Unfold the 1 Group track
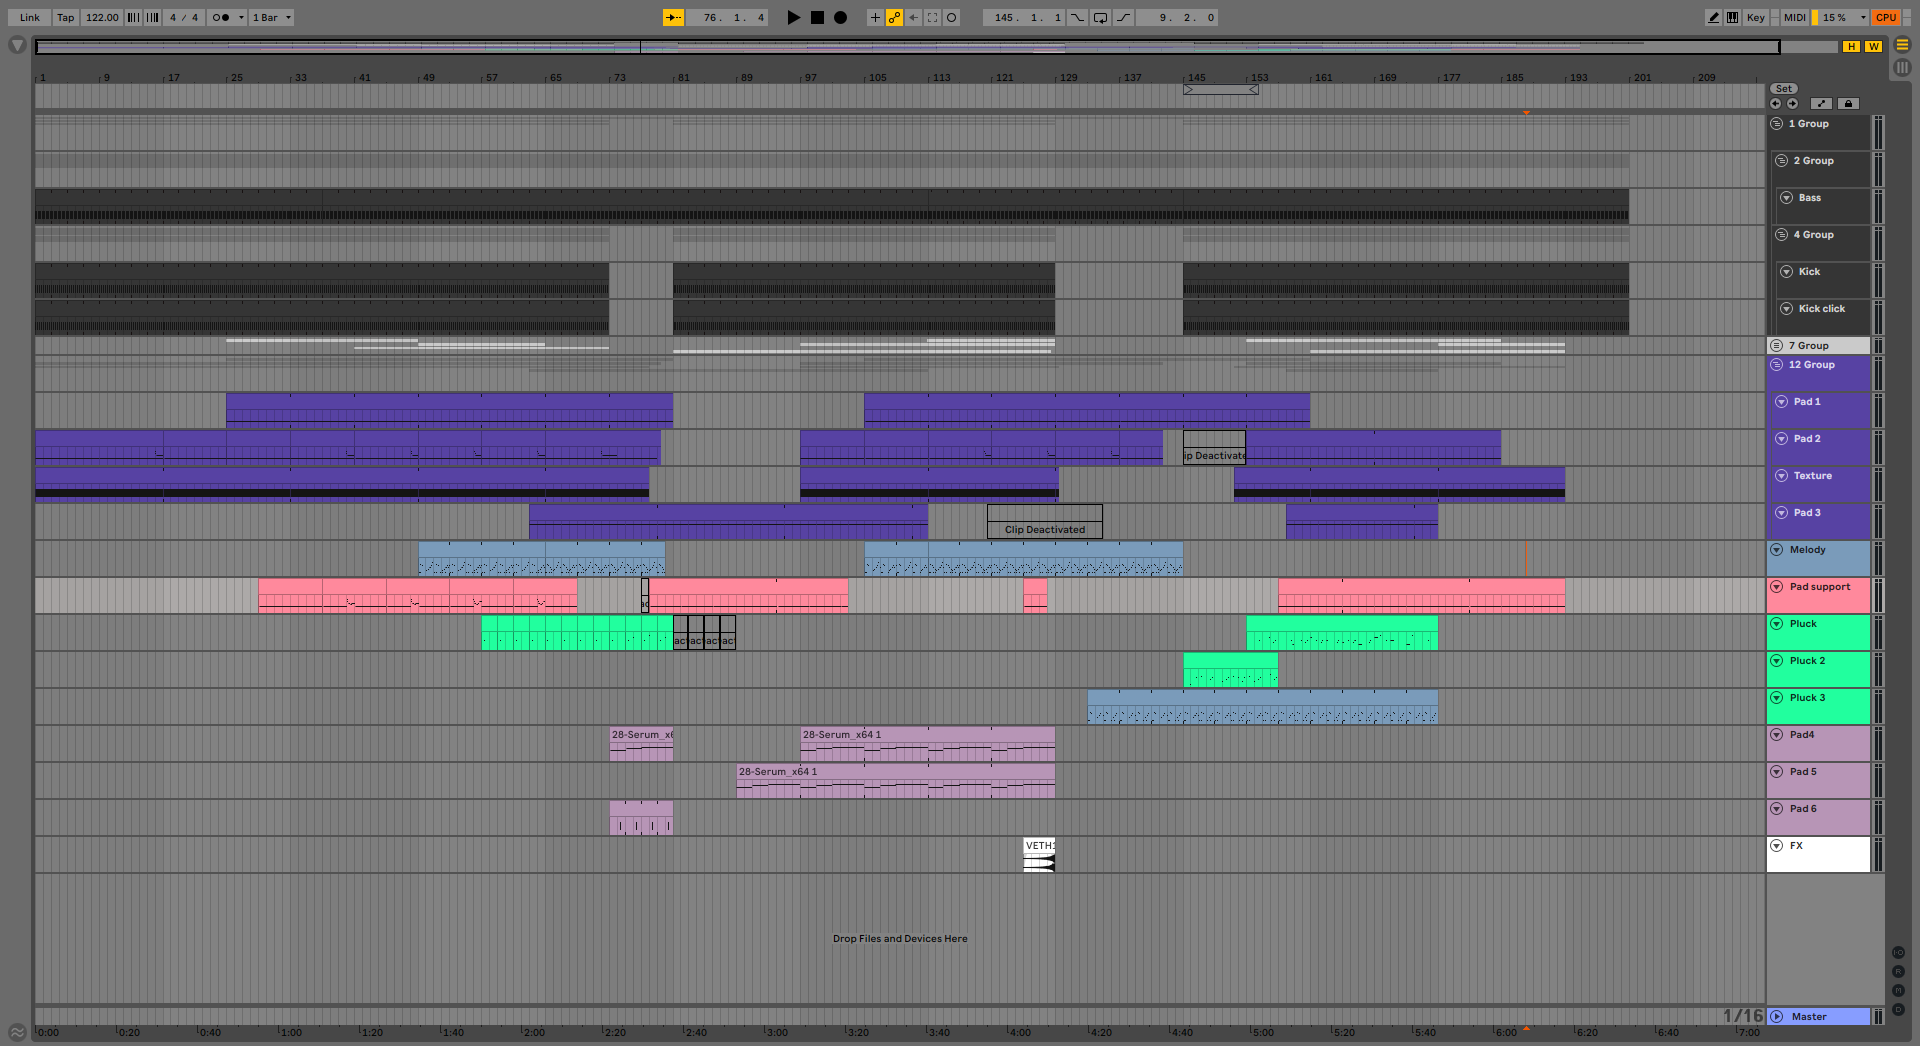Screen dimensions: 1920x1046 pos(1776,124)
